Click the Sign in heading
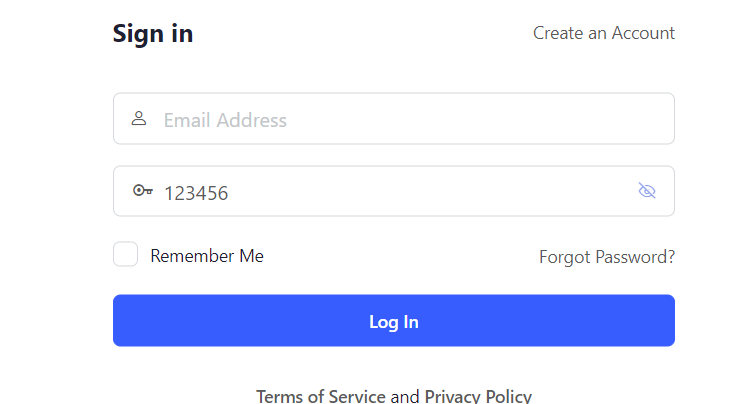The height and width of the screenshot is (404, 730). click(x=153, y=33)
